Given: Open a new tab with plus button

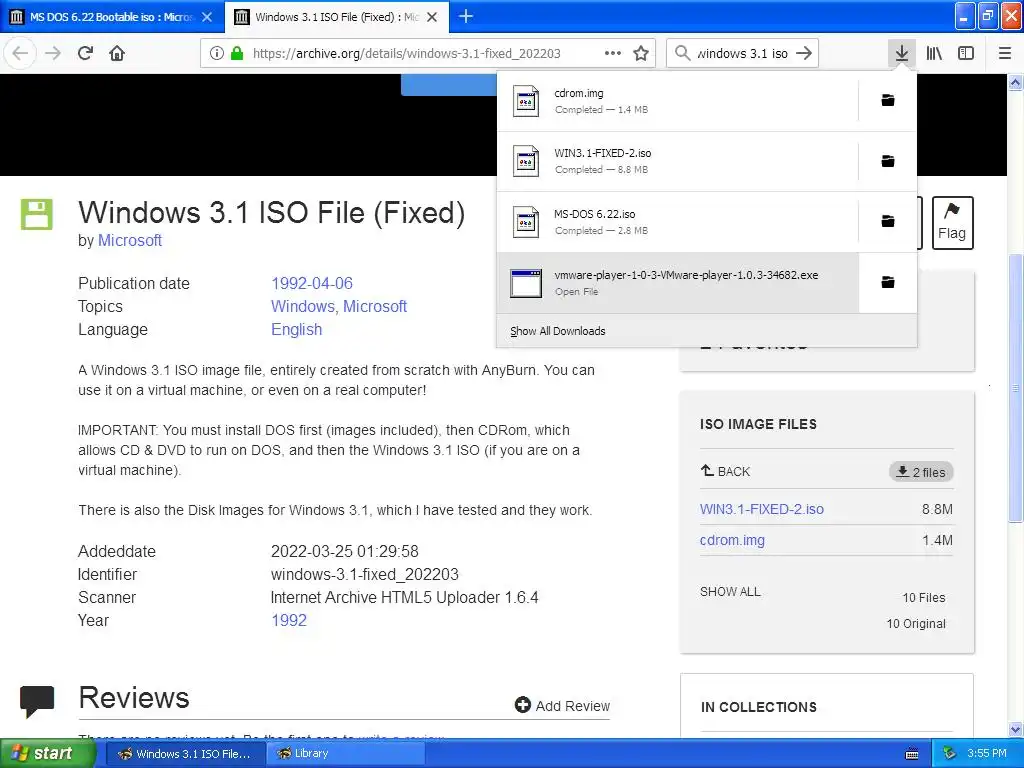Looking at the screenshot, I should 466,16.
